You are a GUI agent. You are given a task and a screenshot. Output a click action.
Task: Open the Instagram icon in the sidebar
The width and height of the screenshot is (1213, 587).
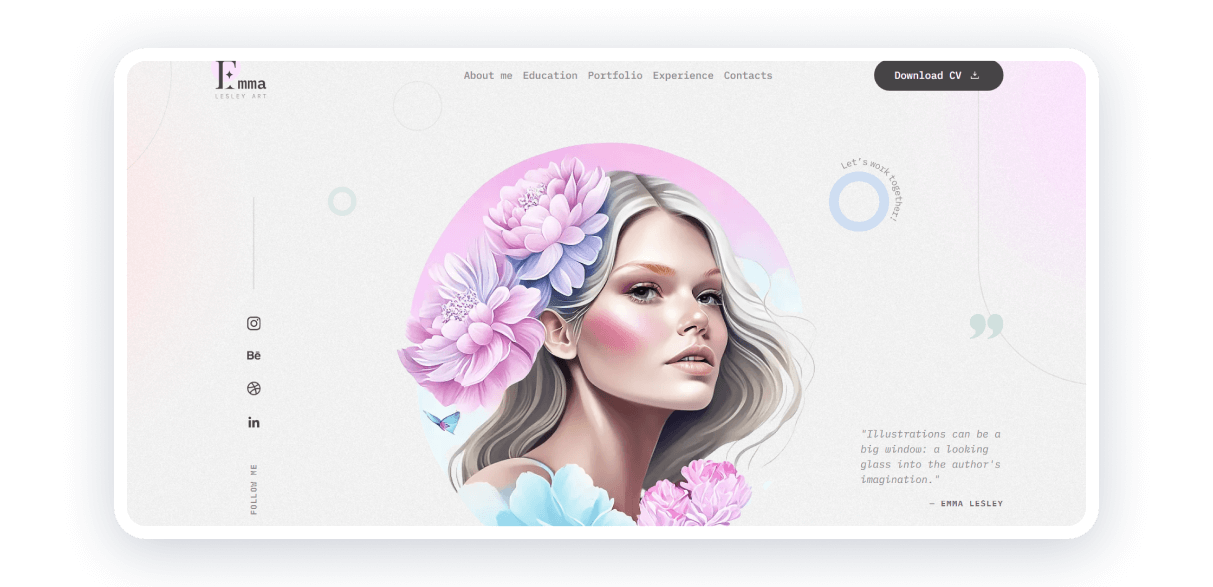coord(253,322)
